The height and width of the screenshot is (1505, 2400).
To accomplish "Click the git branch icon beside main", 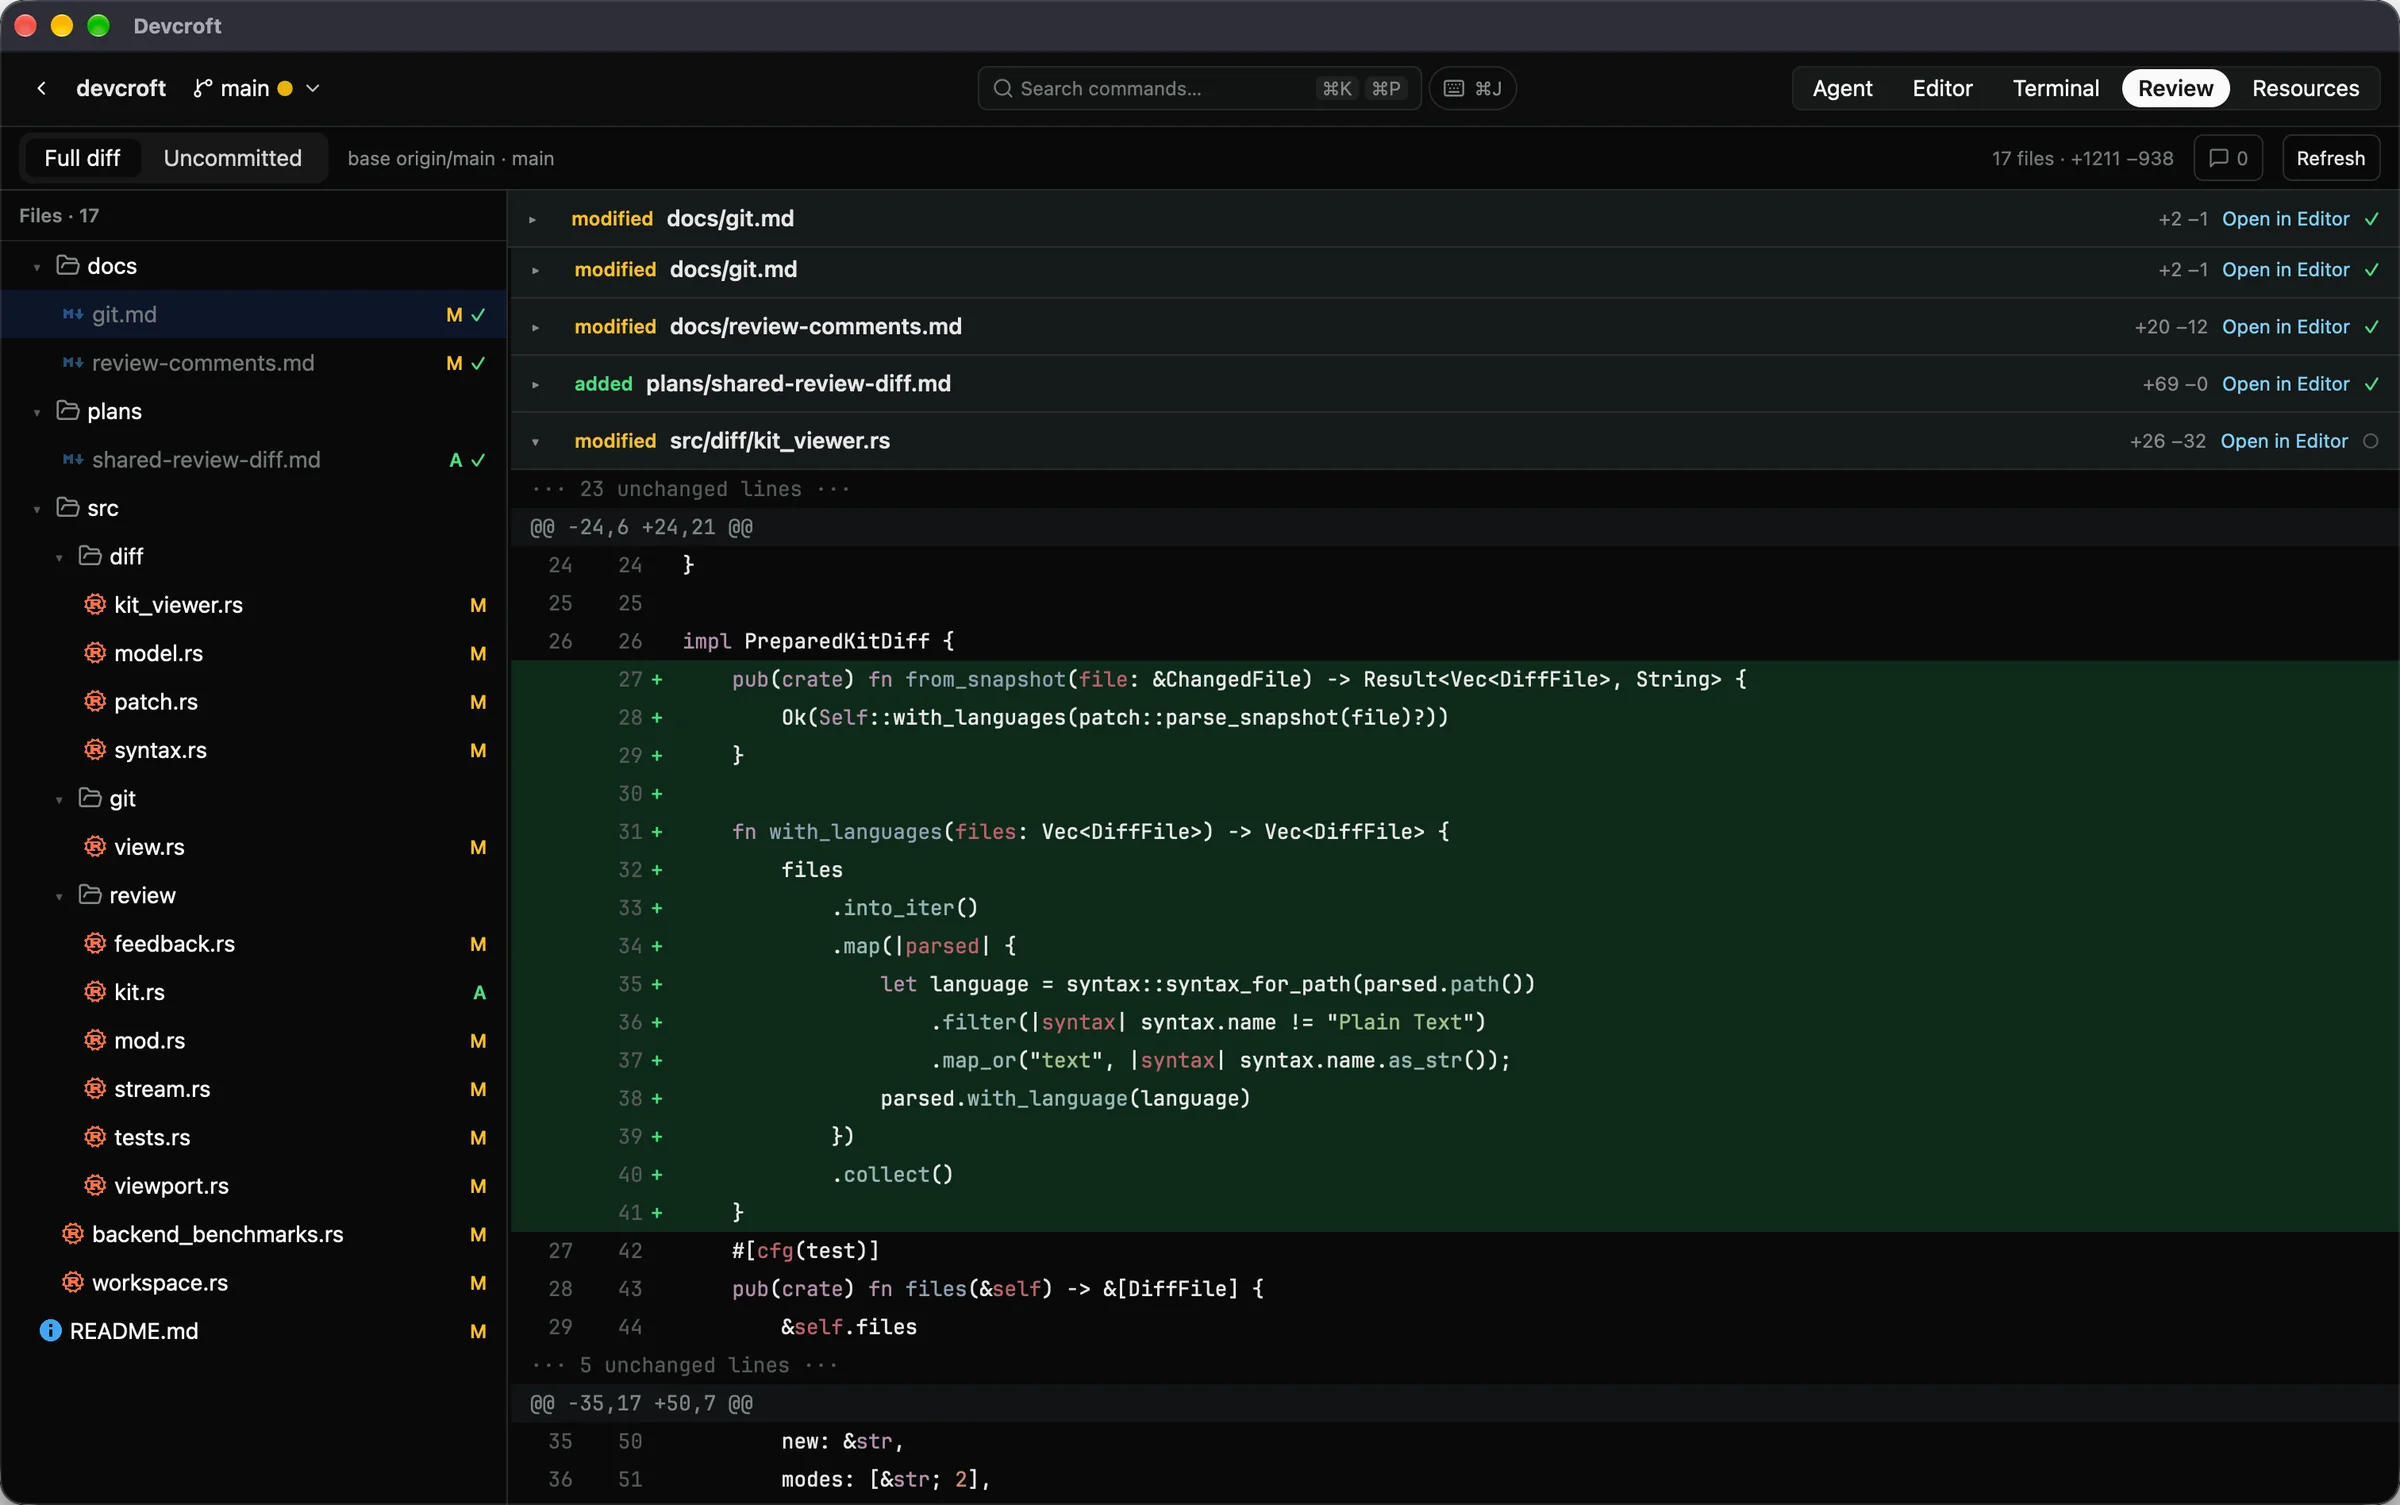I will tap(203, 88).
